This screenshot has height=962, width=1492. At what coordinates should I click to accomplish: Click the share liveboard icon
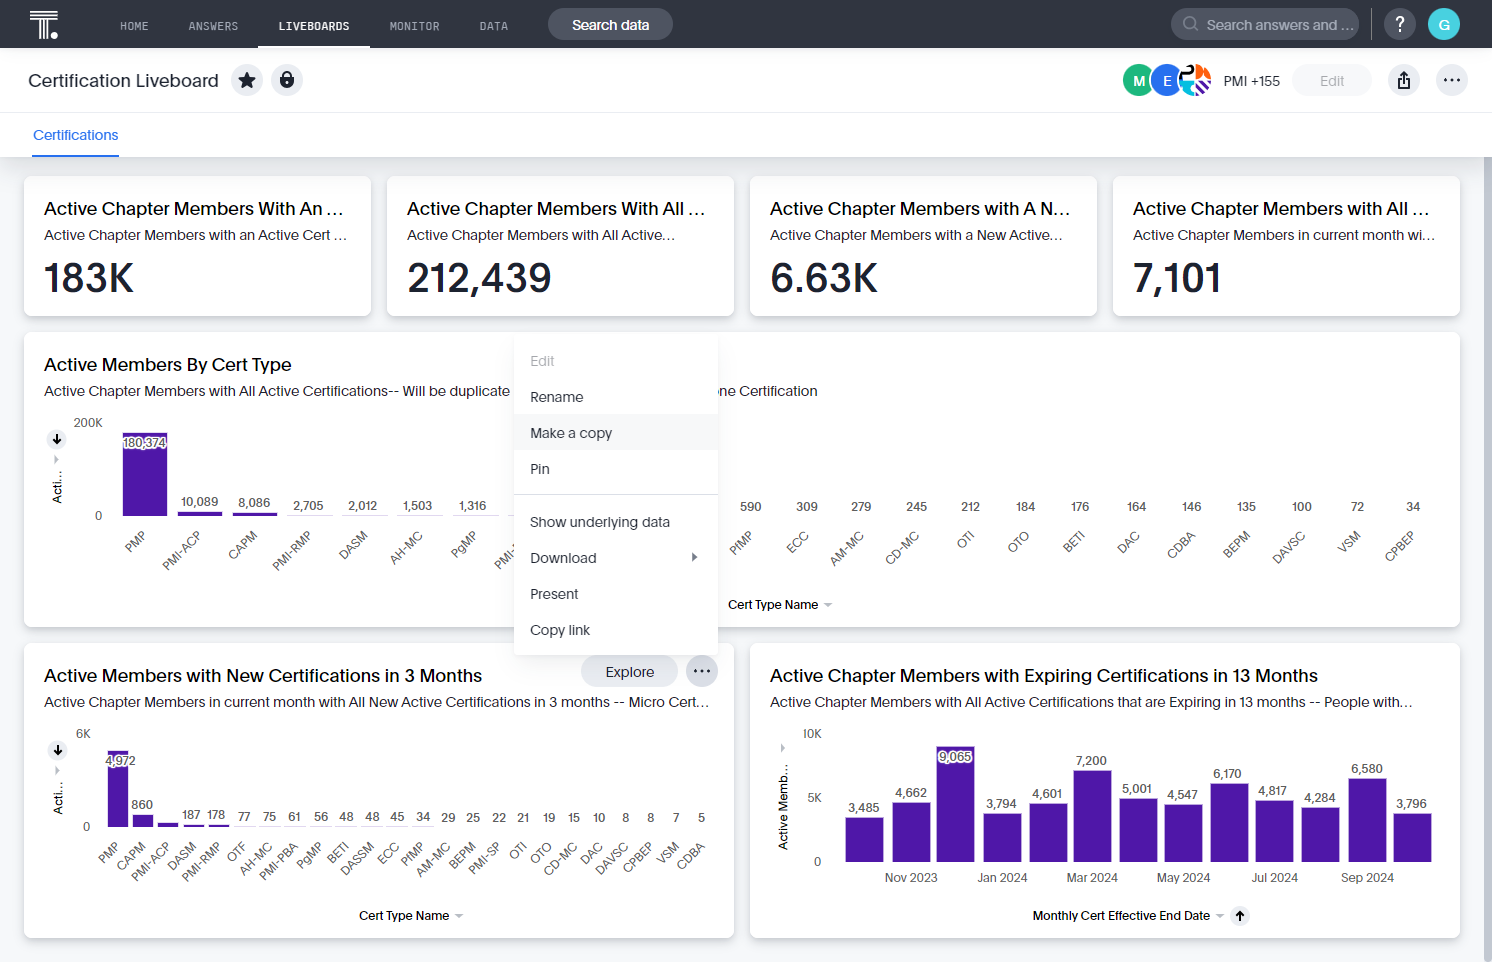[1404, 81]
